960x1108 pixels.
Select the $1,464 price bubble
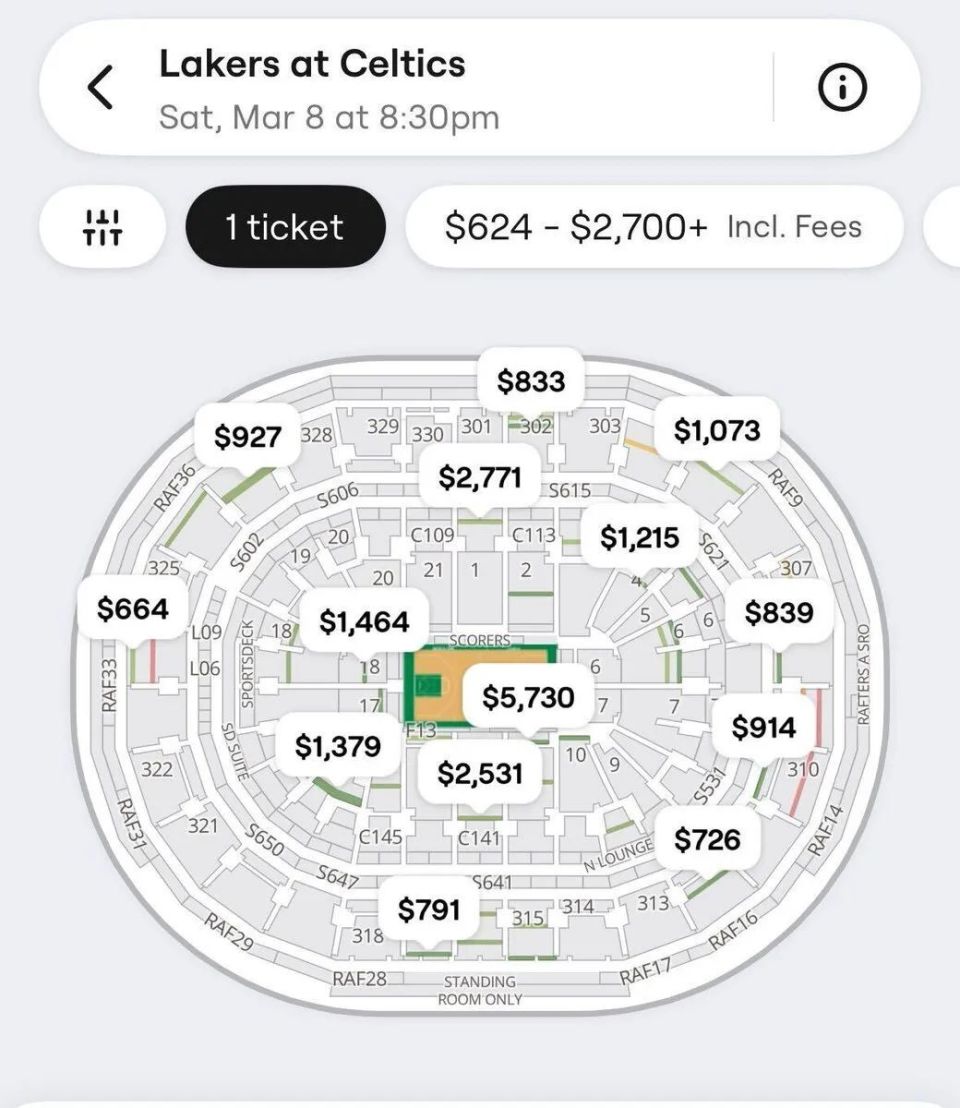[365, 621]
